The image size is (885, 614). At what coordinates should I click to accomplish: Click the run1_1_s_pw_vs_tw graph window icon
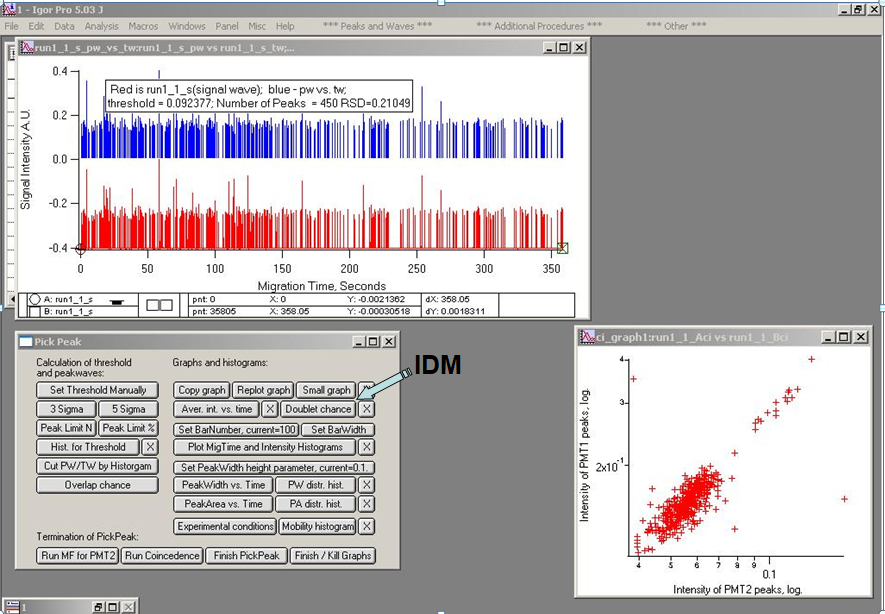pyautogui.click(x=27, y=47)
